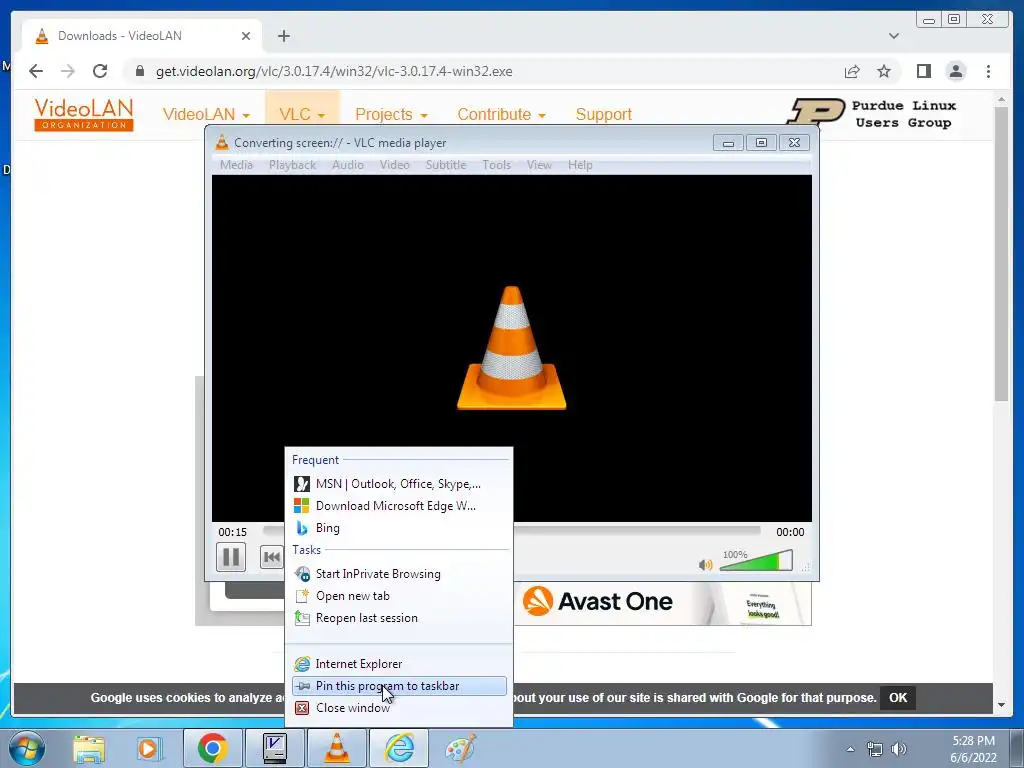Screen dimensions: 1024x768
Task: Expand the Projects dropdown in navbar
Action: (391, 114)
